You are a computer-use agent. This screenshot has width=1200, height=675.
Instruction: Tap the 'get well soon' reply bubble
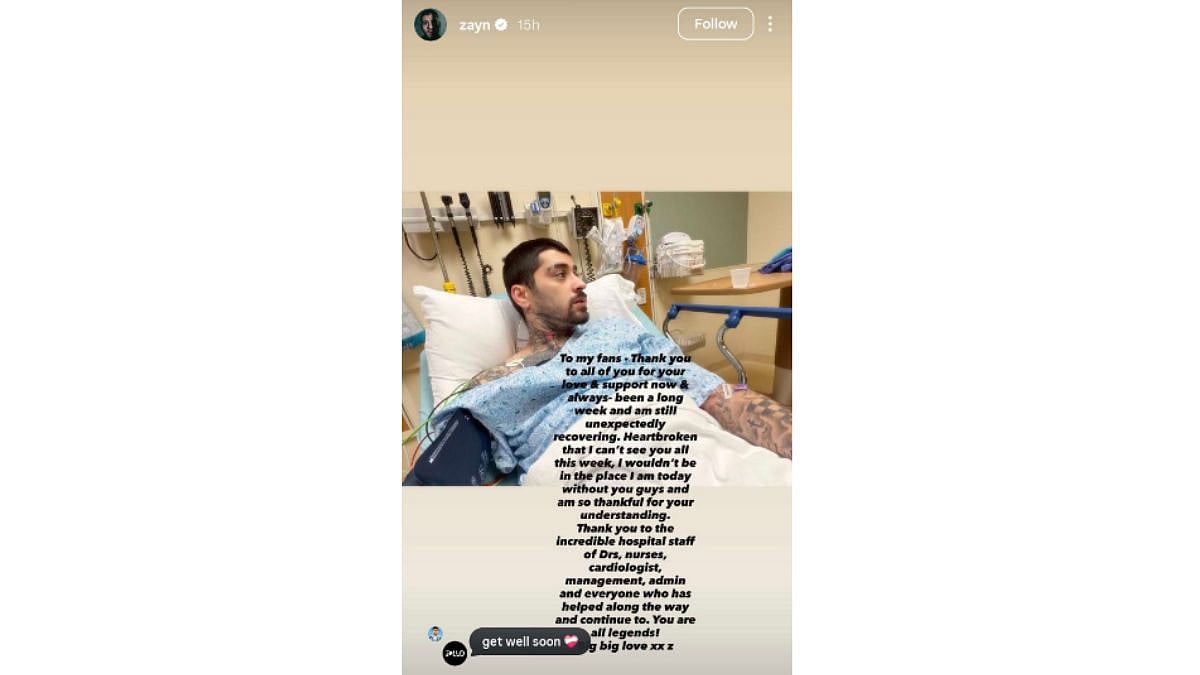coord(530,642)
